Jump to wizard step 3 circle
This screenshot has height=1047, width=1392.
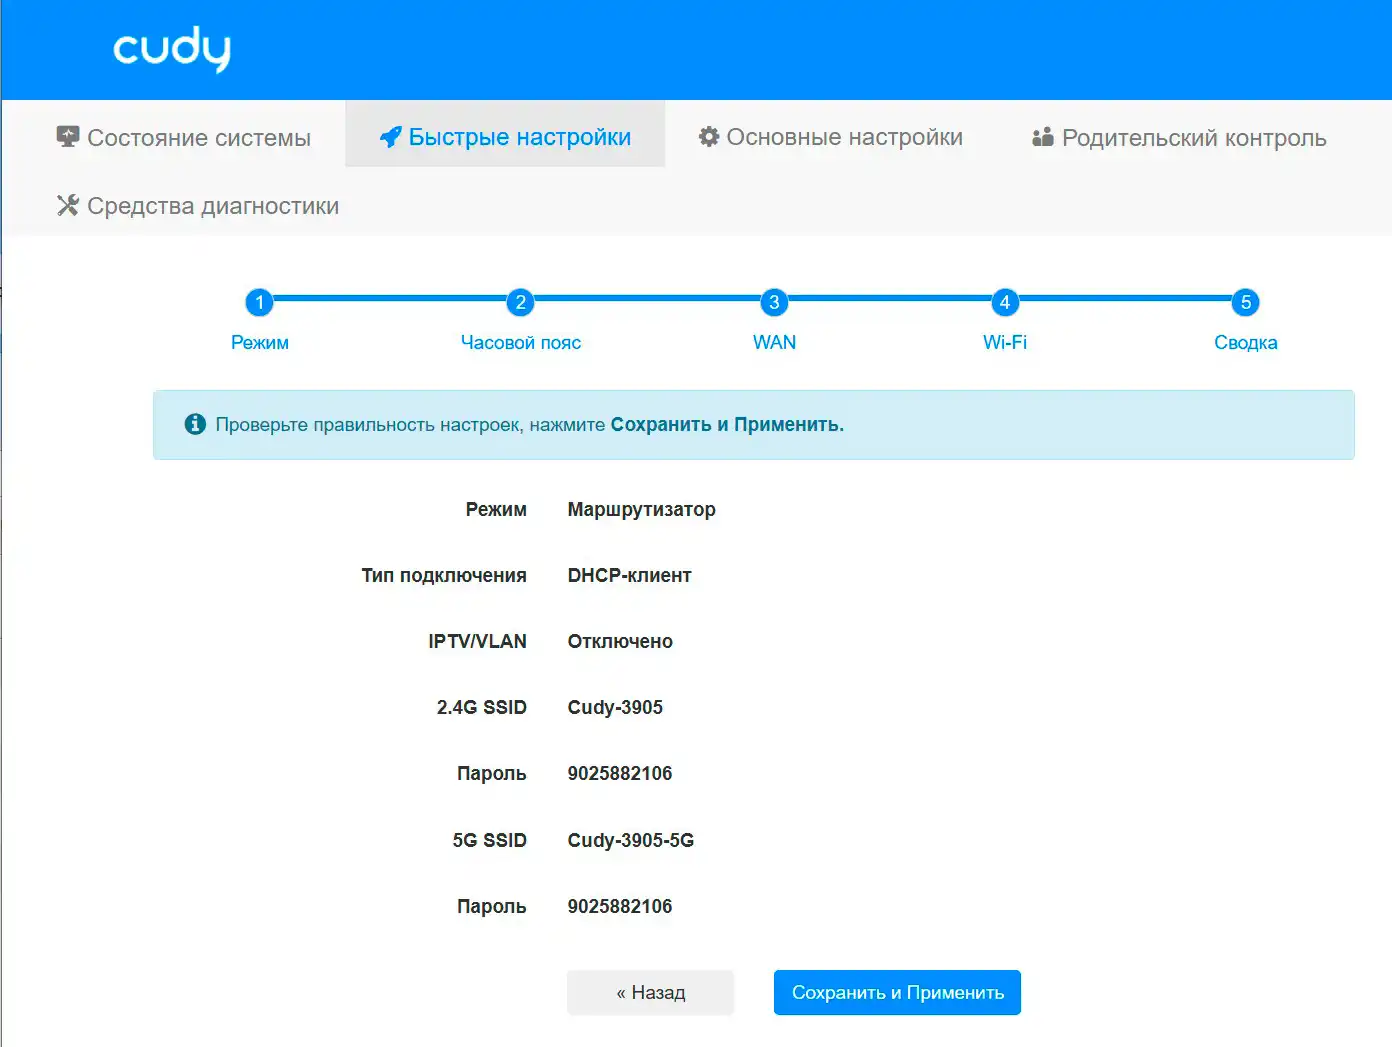tap(774, 302)
